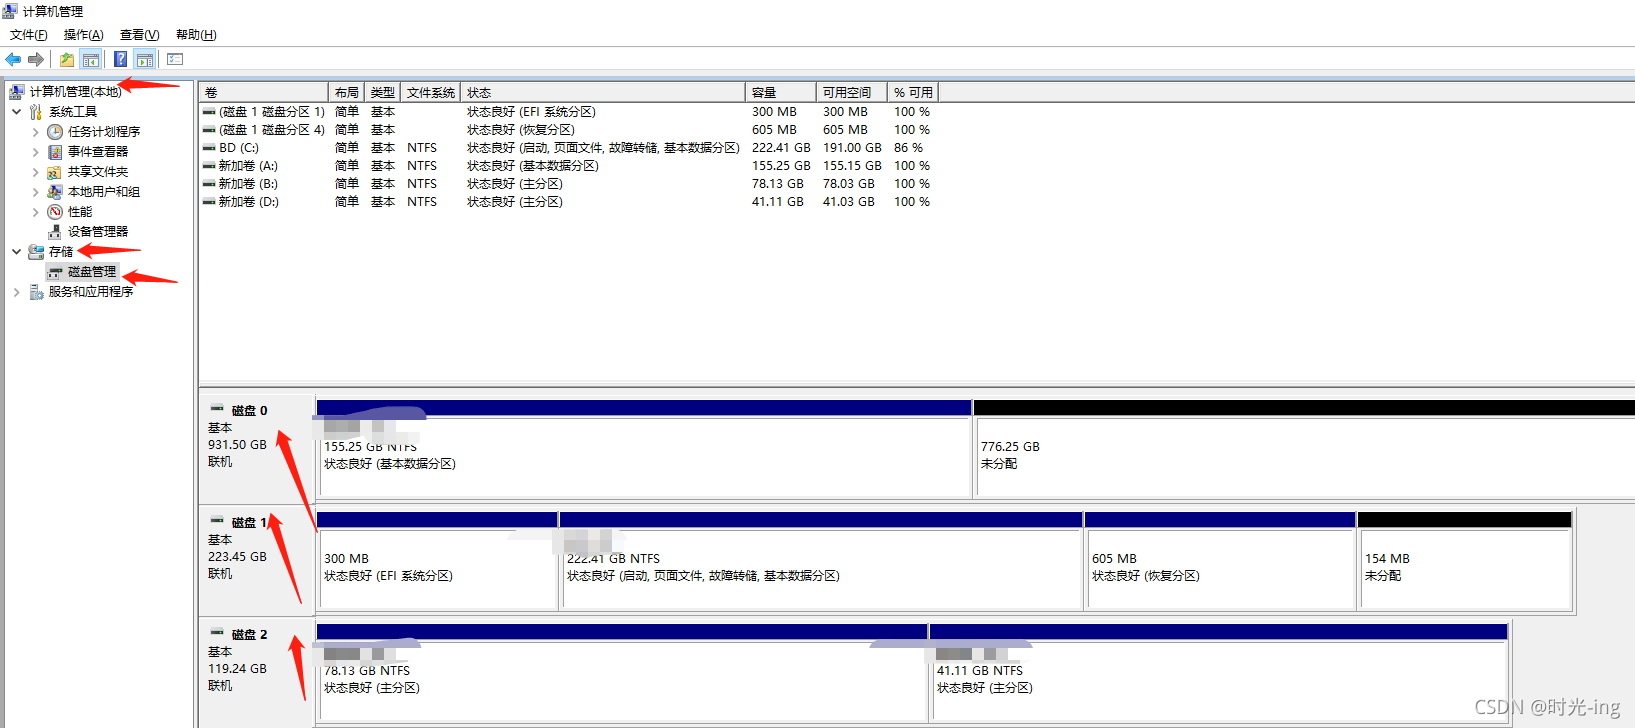Viewport: 1635px width, 728px height.
Task: Click the Forward arrow toolbar icon
Action: click(36, 59)
